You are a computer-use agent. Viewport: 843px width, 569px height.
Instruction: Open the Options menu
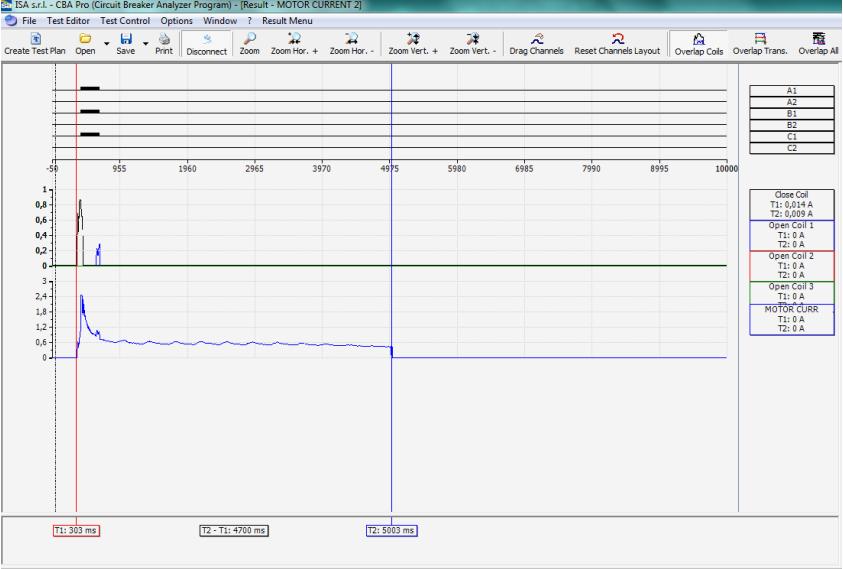176,20
